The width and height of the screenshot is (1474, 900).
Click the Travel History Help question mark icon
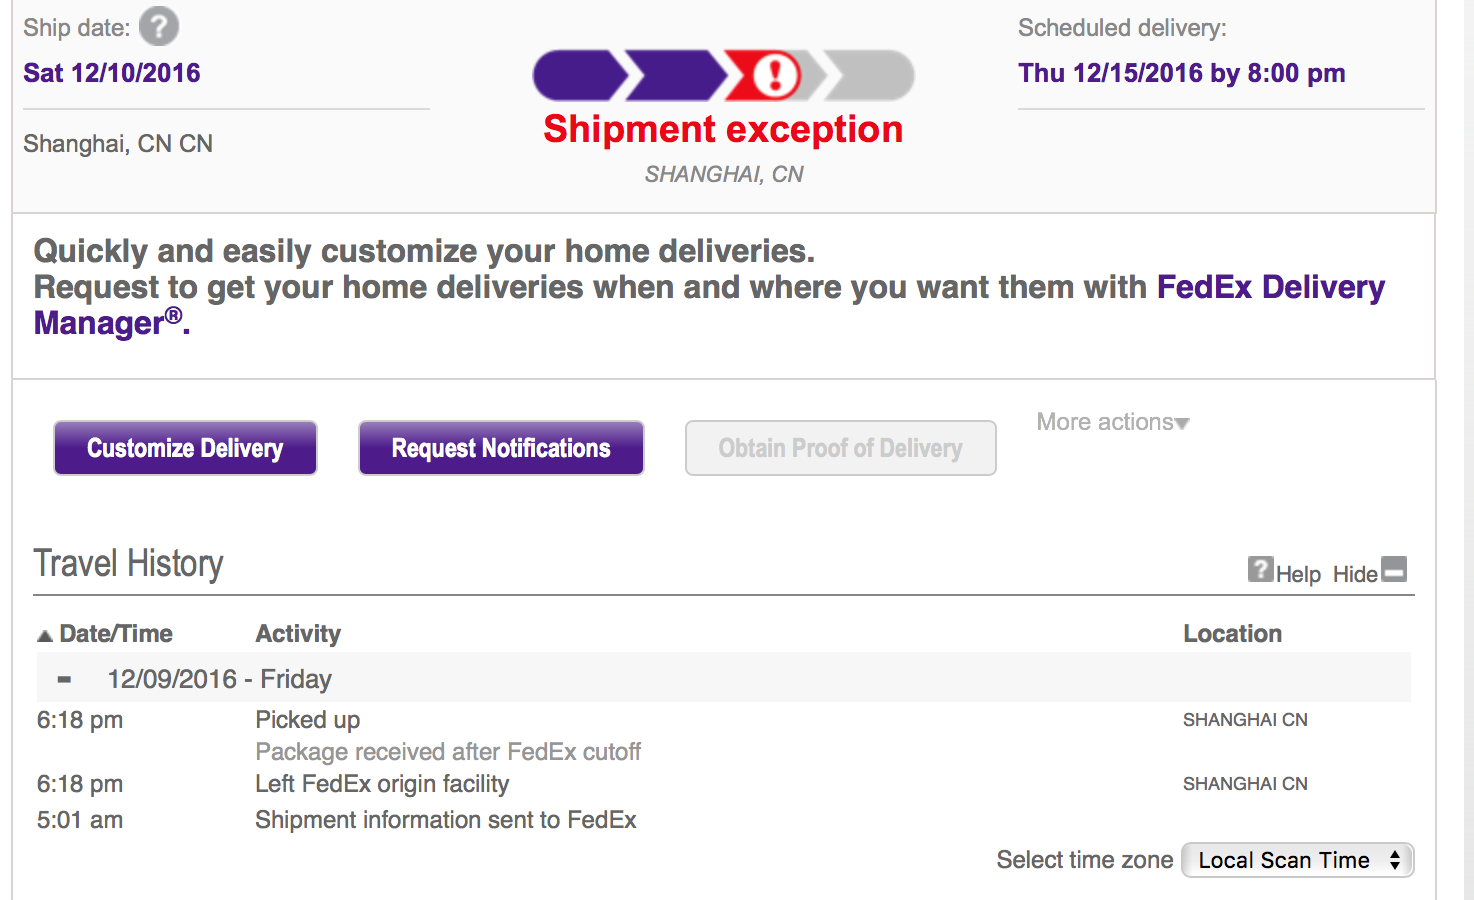(x=1260, y=570)
